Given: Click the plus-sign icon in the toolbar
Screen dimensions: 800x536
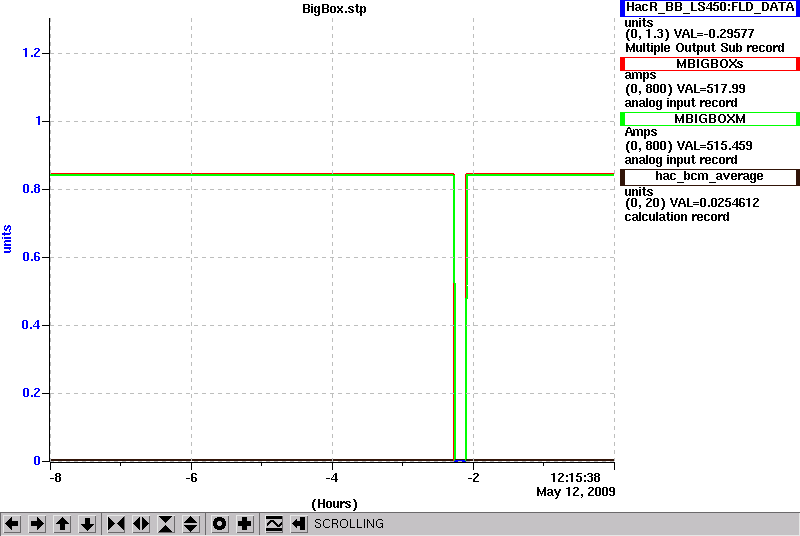Looking at the screenshot, I should coord(245,524).
